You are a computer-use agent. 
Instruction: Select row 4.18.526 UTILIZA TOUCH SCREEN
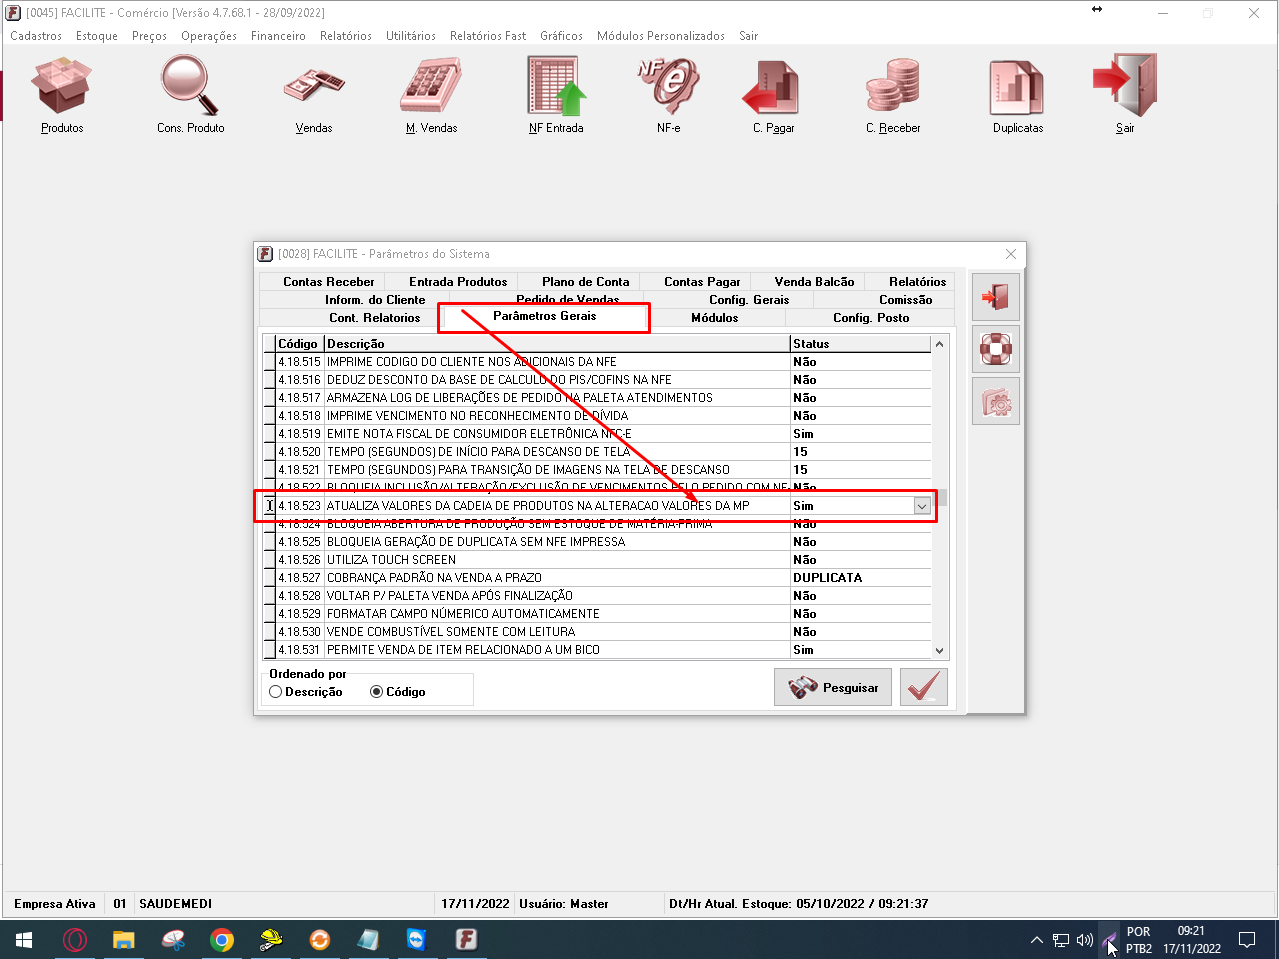pos(597,560)
